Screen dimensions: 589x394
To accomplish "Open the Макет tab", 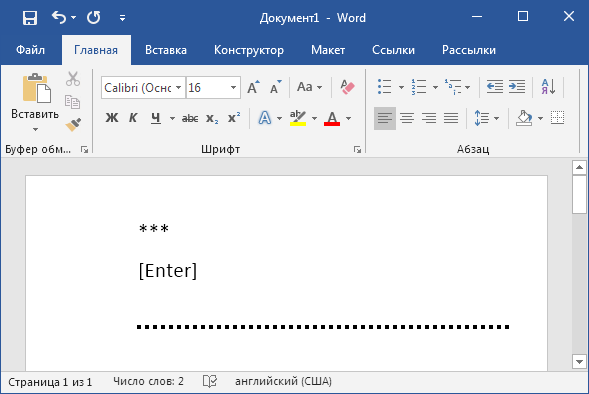I will click(328, 50).
